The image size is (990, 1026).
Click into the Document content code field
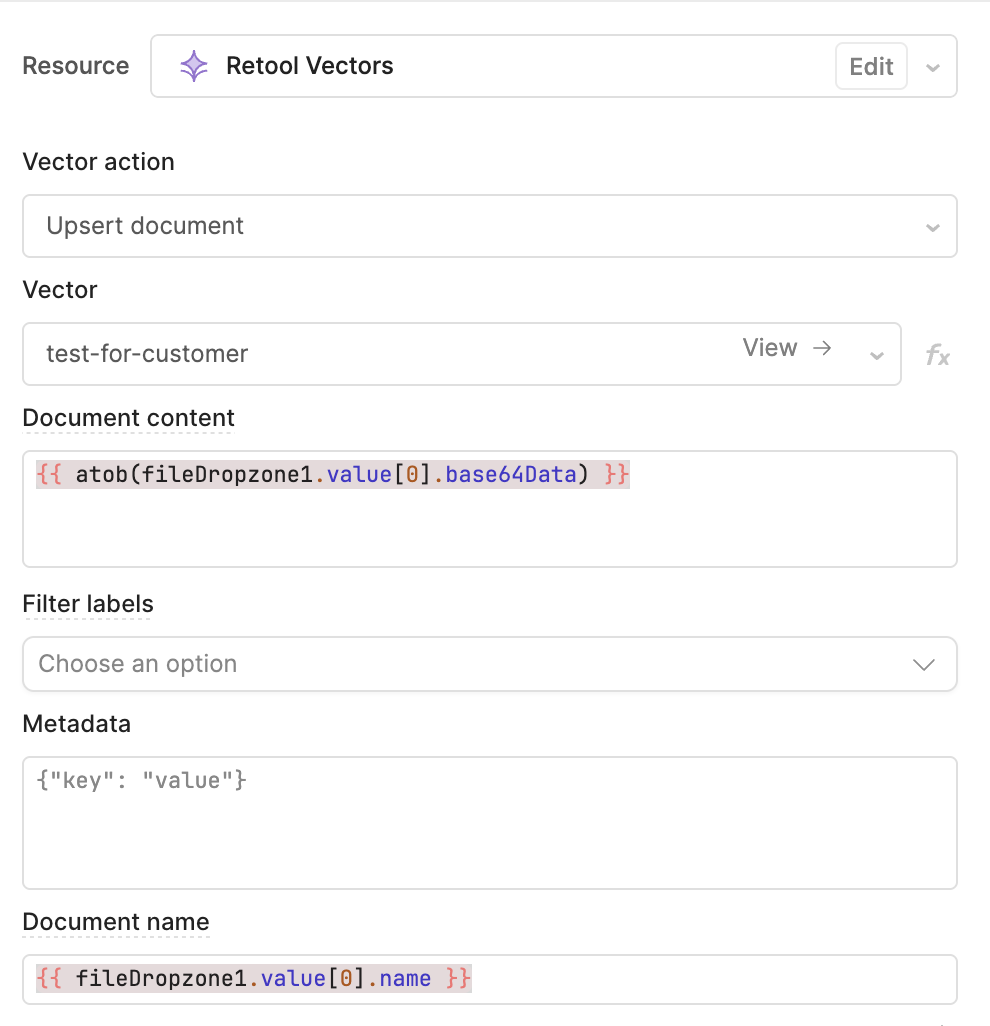(489, 520)
